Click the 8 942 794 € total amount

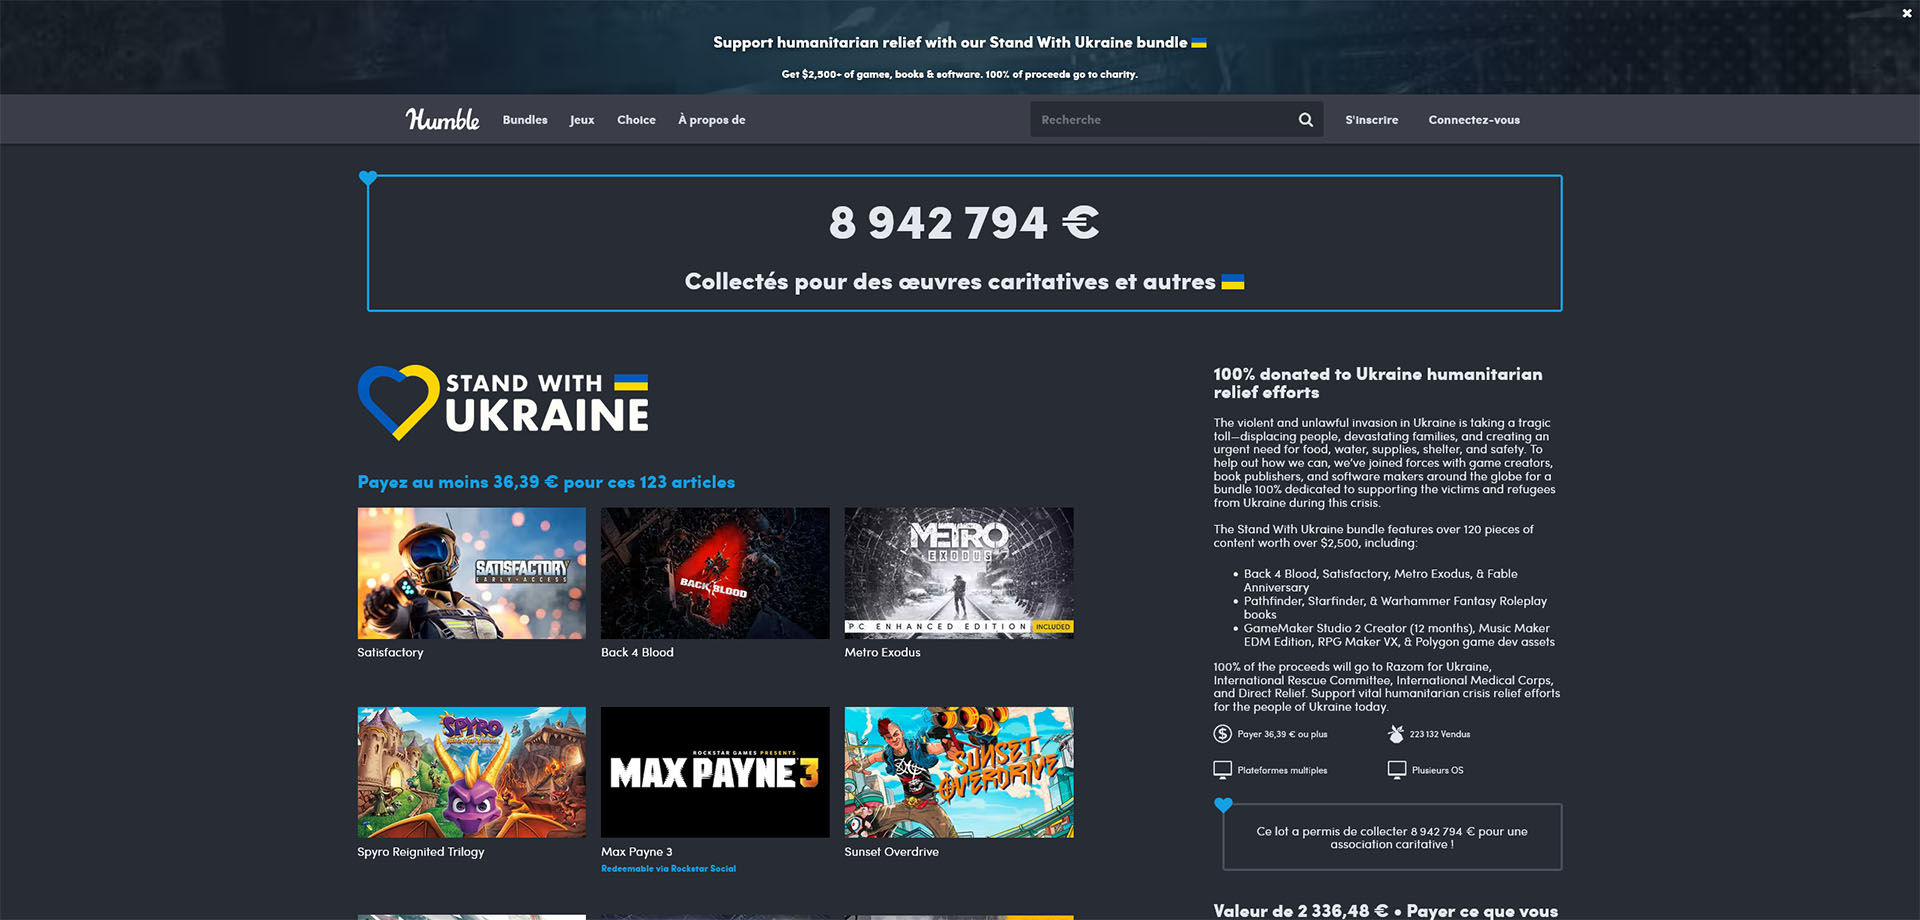(964, 222)
